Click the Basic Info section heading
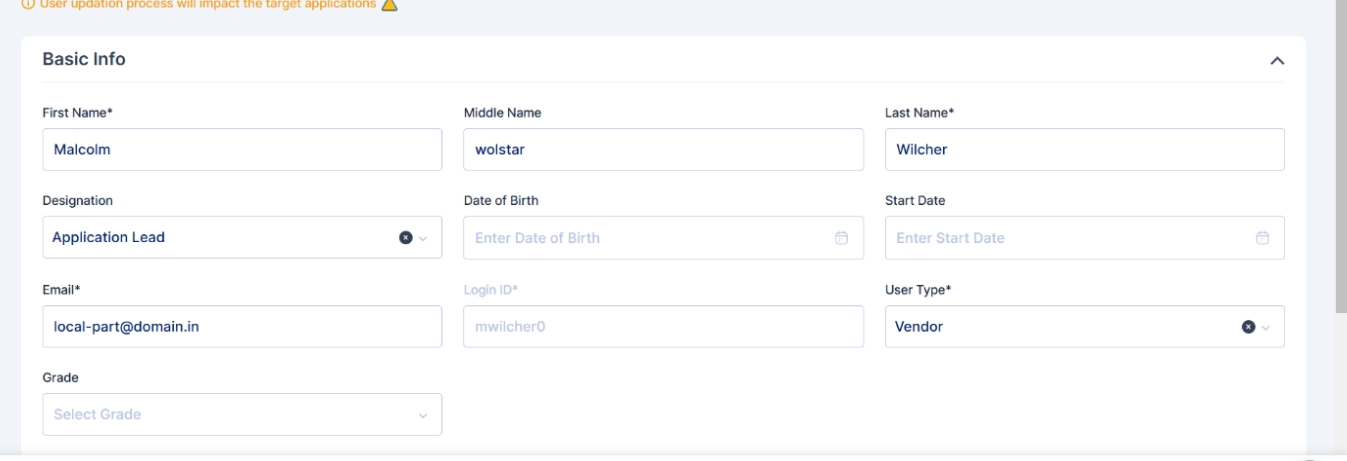Image resolution: width=1347 pixels, height=461 pixels. pyautogui.click(x=84, y=59)
